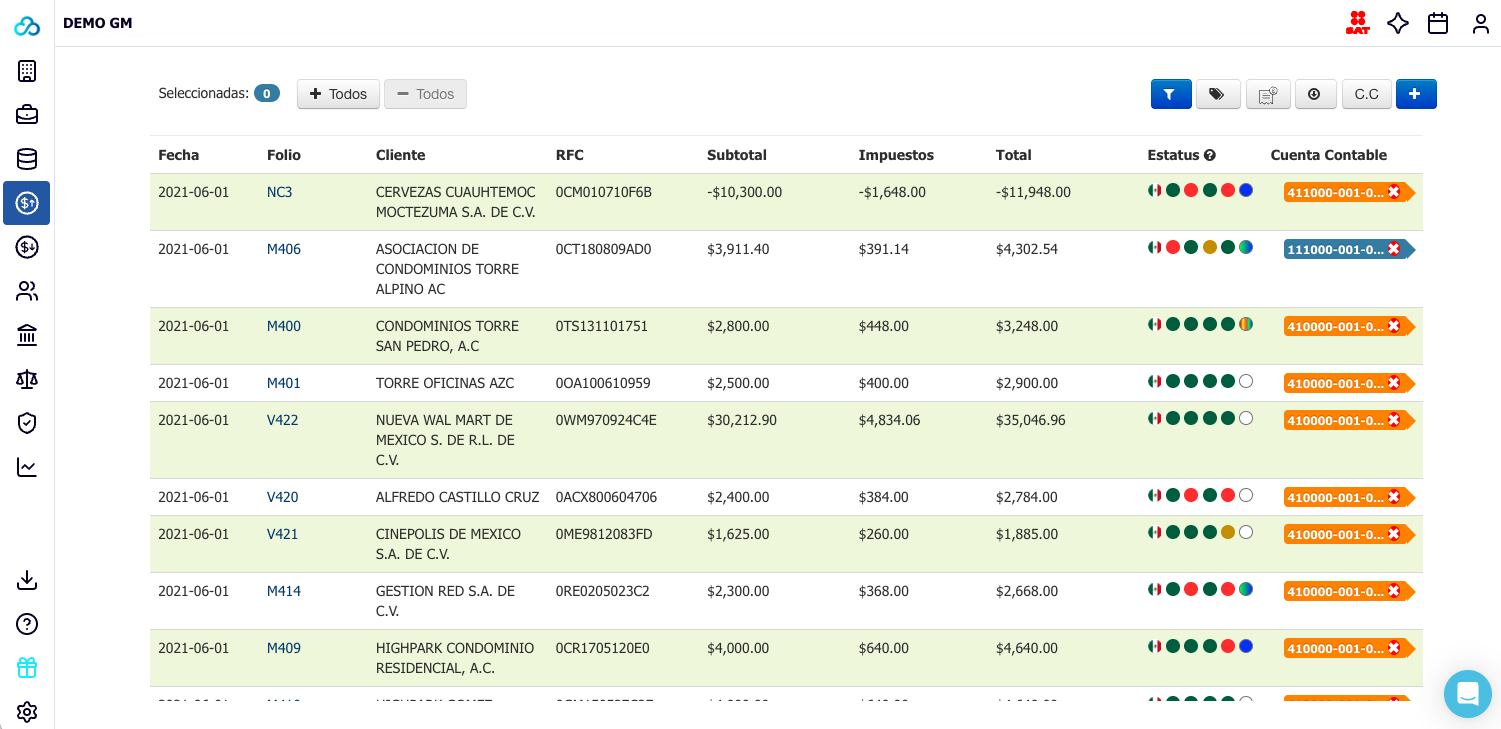Click the download tray sidebar icon
The height and width of the screenshot is (729, 1501).
tap(27, 580)
